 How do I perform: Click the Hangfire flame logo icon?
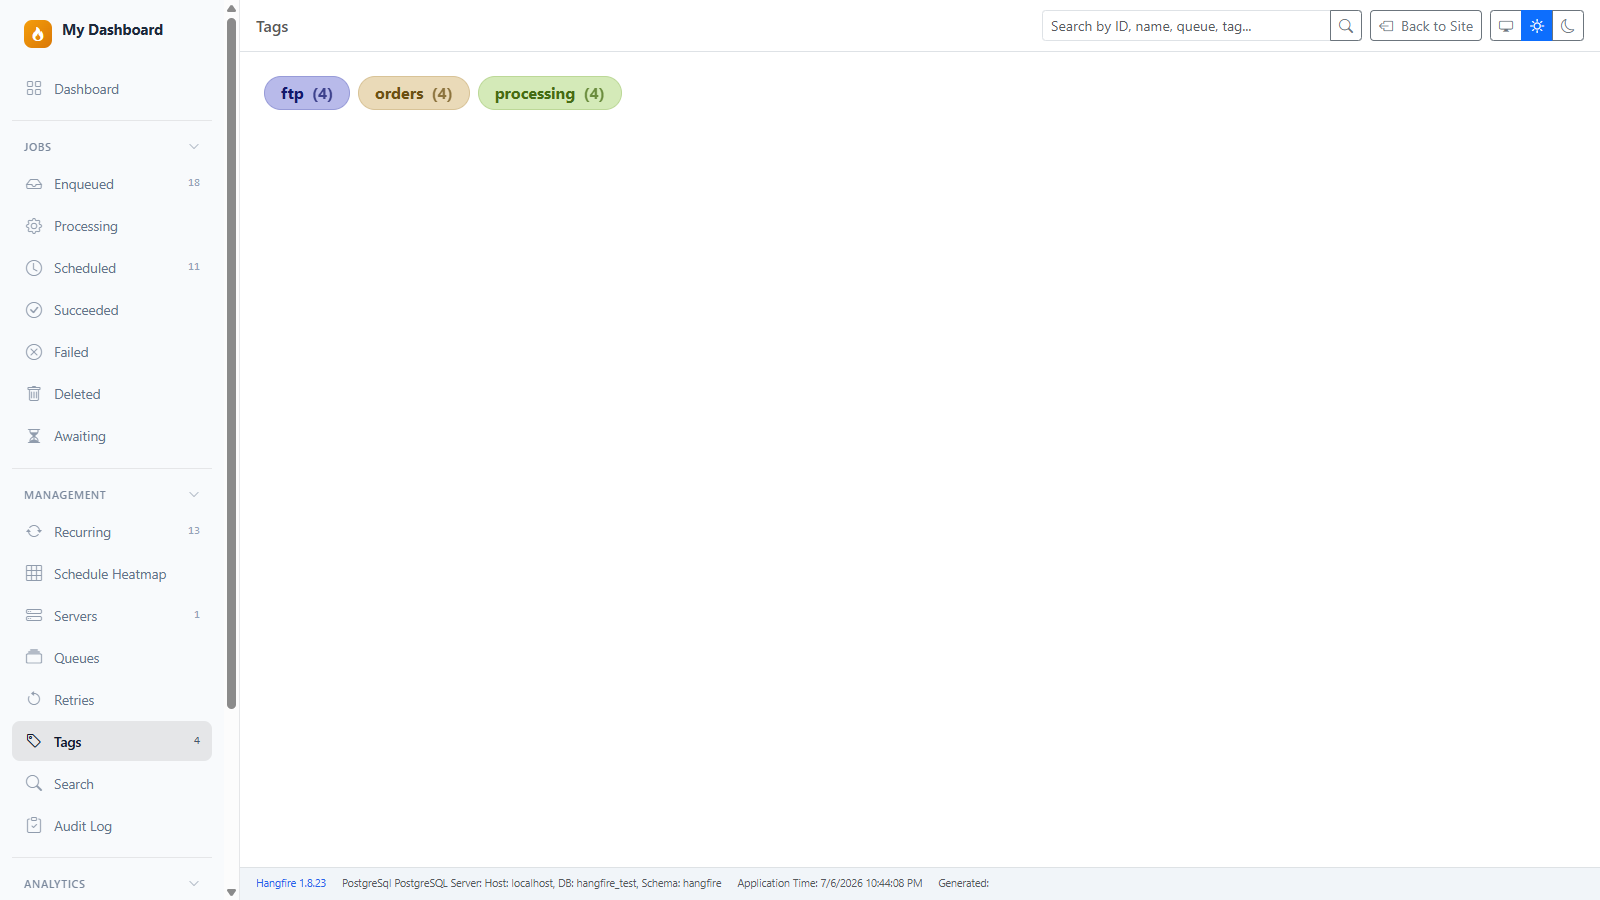point(38,34)
